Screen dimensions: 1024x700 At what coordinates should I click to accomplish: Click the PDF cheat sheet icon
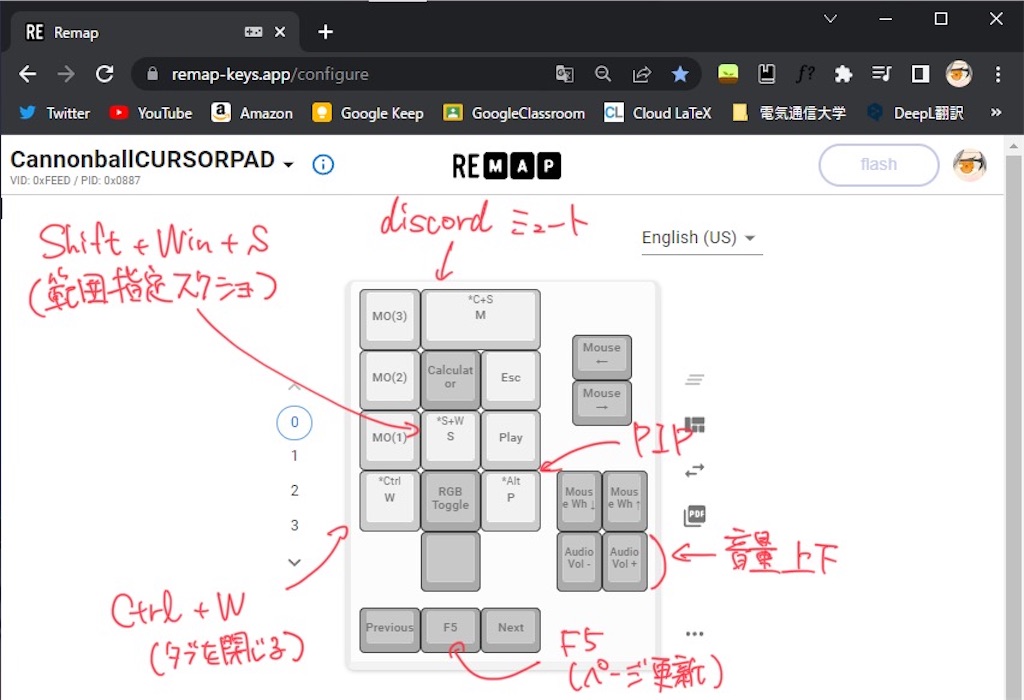694,516
